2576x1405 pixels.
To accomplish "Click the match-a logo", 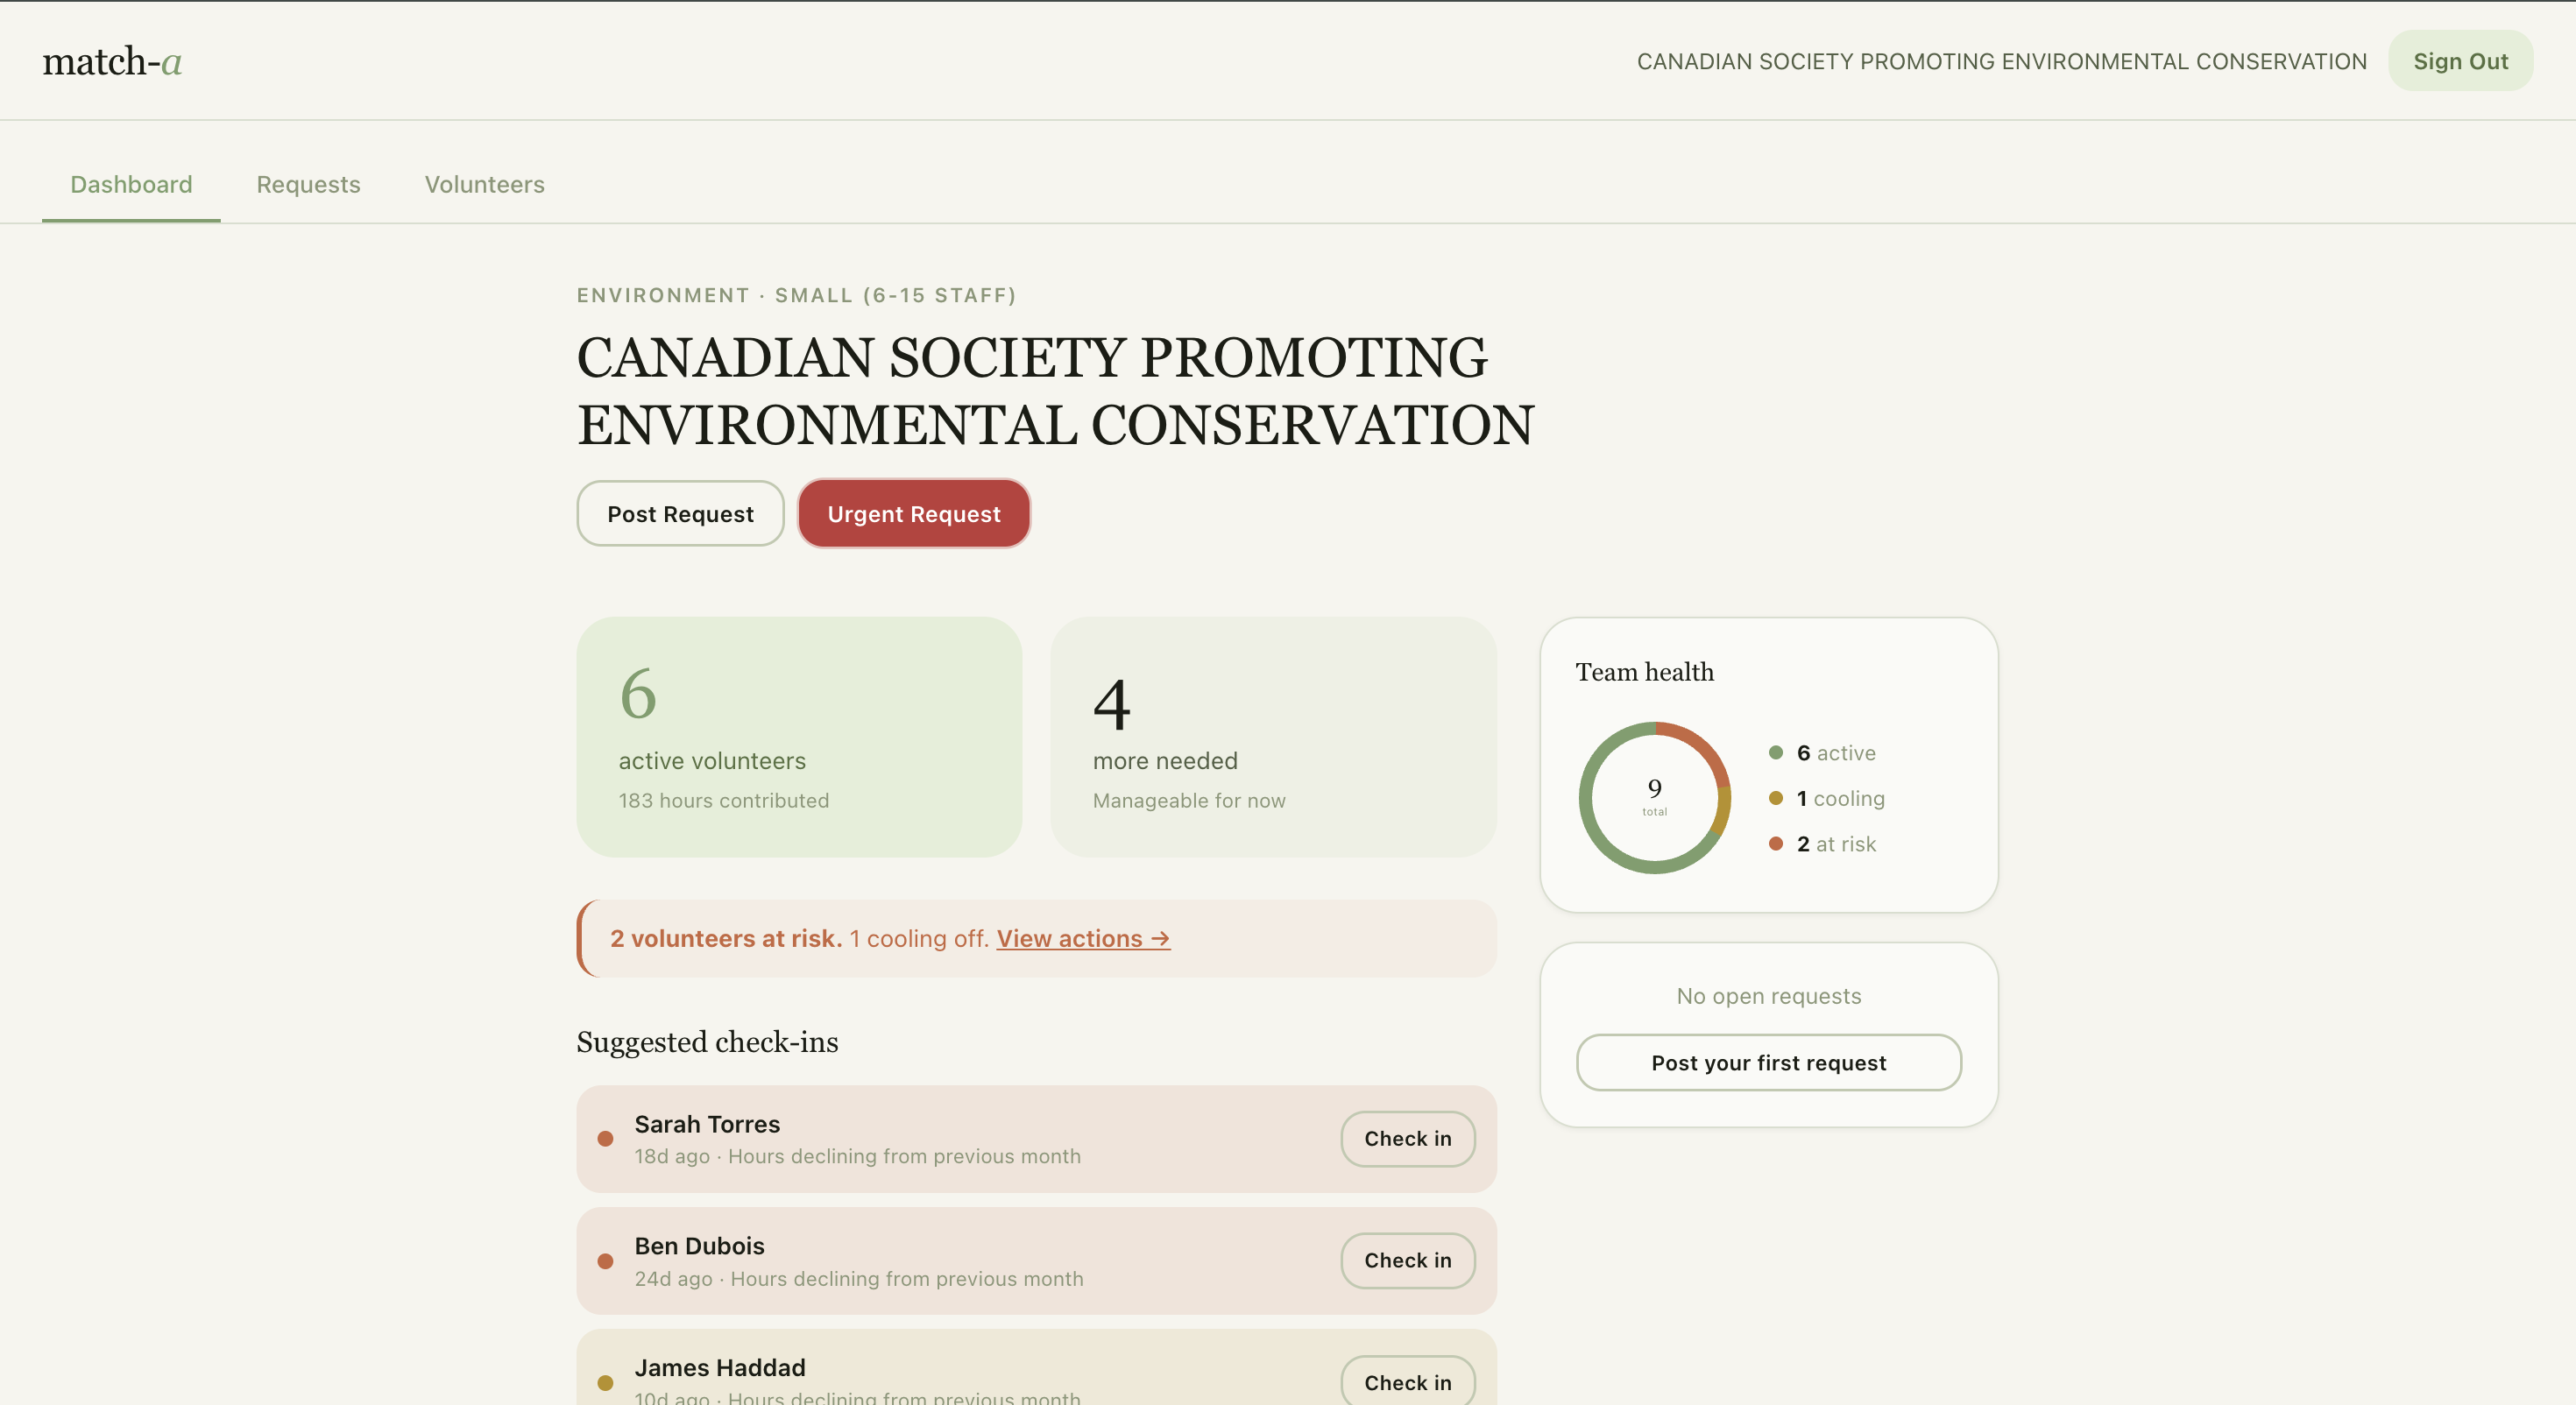I will click(x=112, y=62).
